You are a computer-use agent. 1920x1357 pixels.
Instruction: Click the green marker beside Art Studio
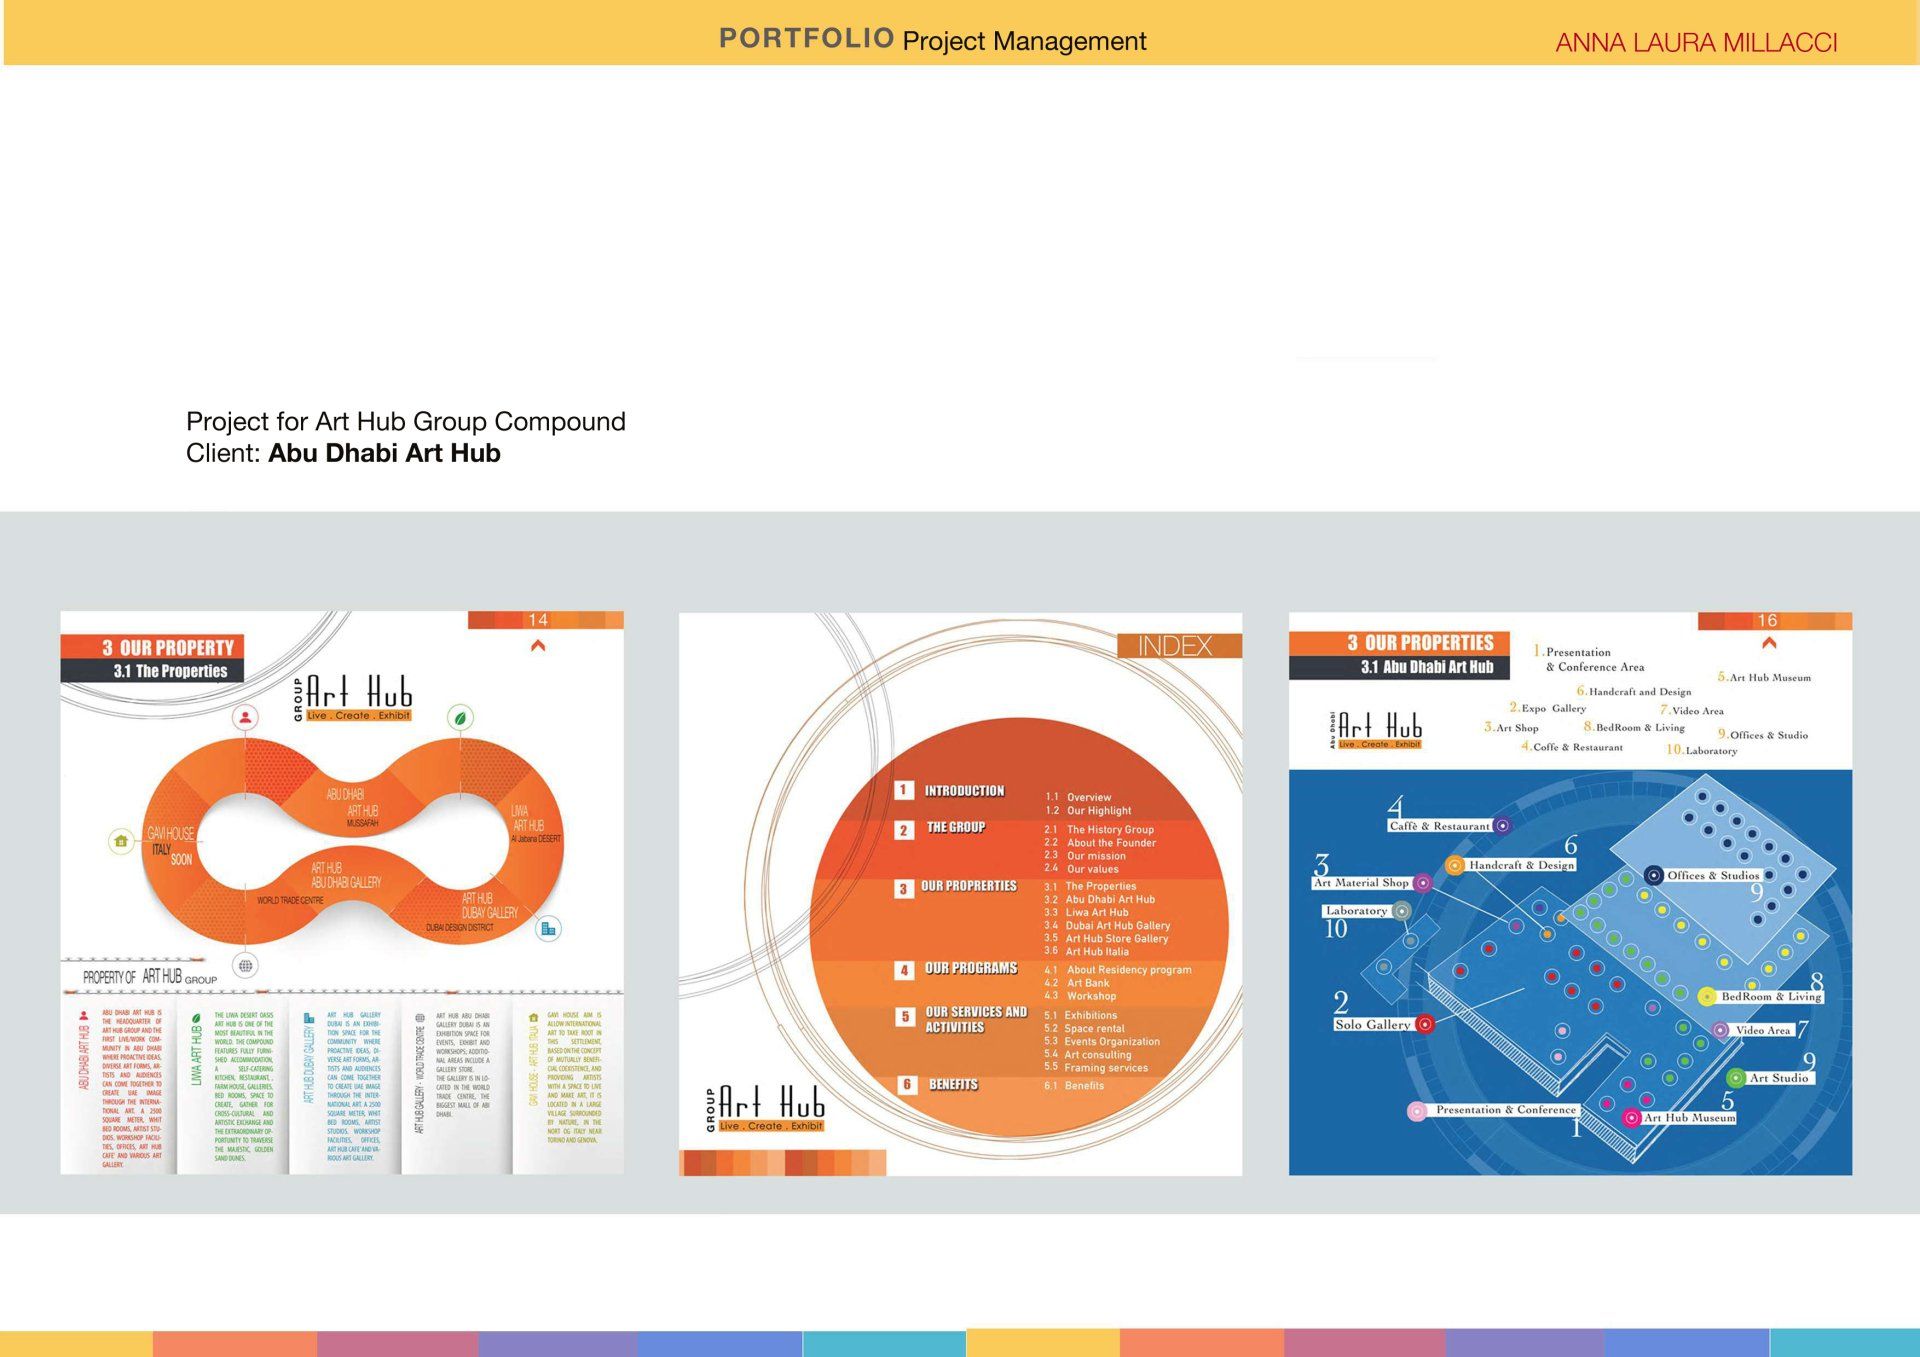1736,1078
